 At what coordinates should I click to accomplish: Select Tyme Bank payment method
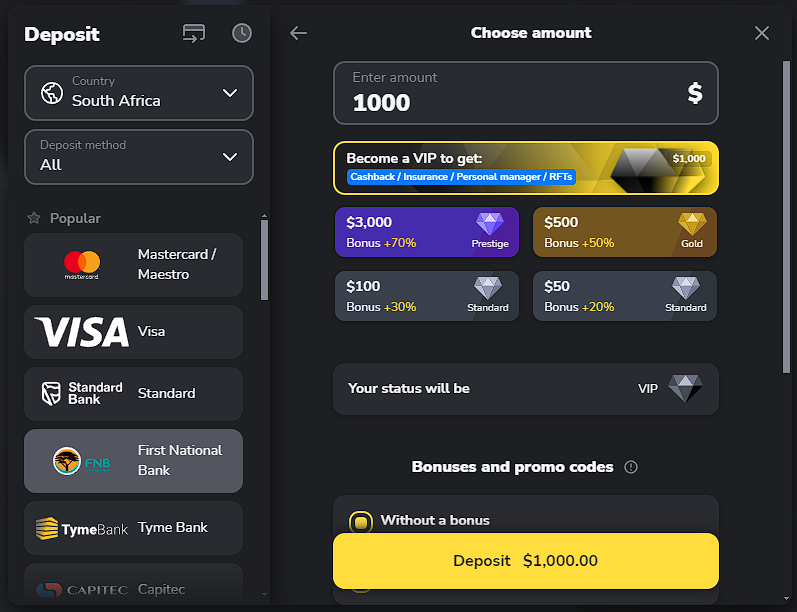click(134, 528)
